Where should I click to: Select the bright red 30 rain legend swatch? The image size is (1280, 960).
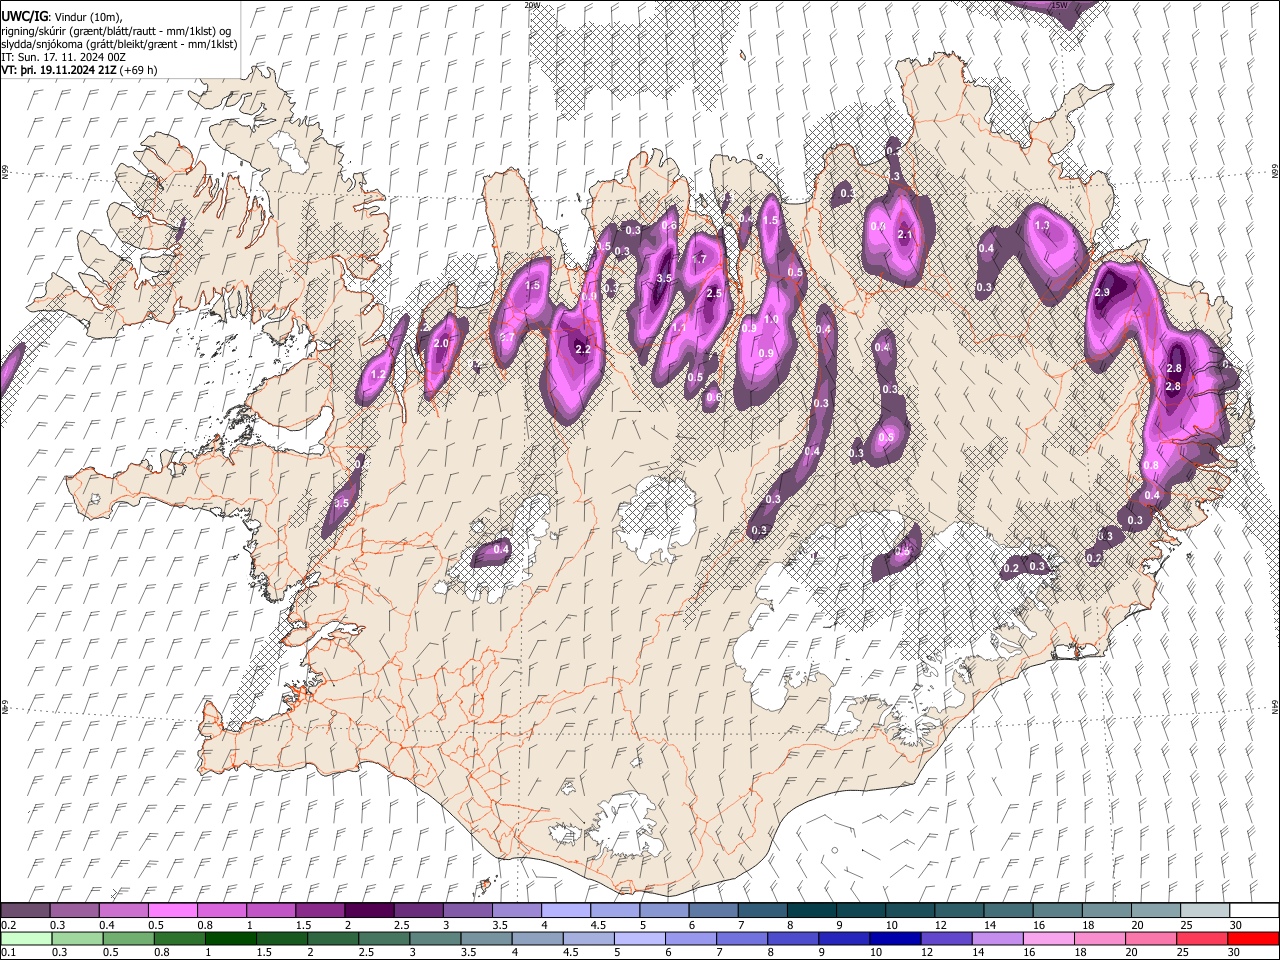coord(1253,939)
